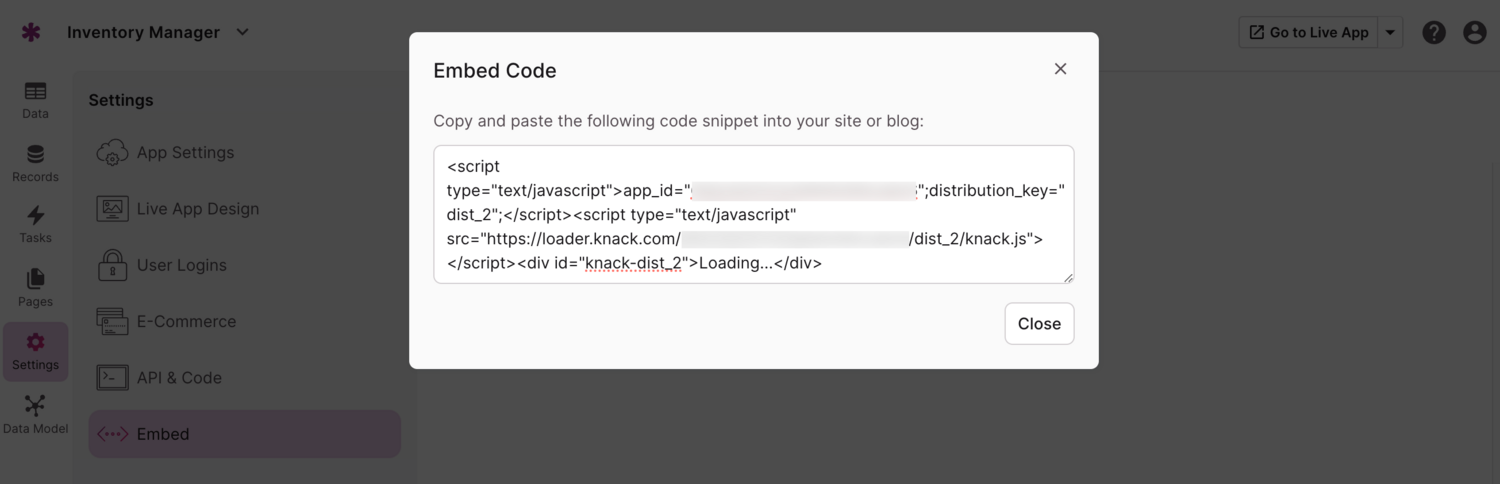Click inside the embed code text area

point(753,214)
